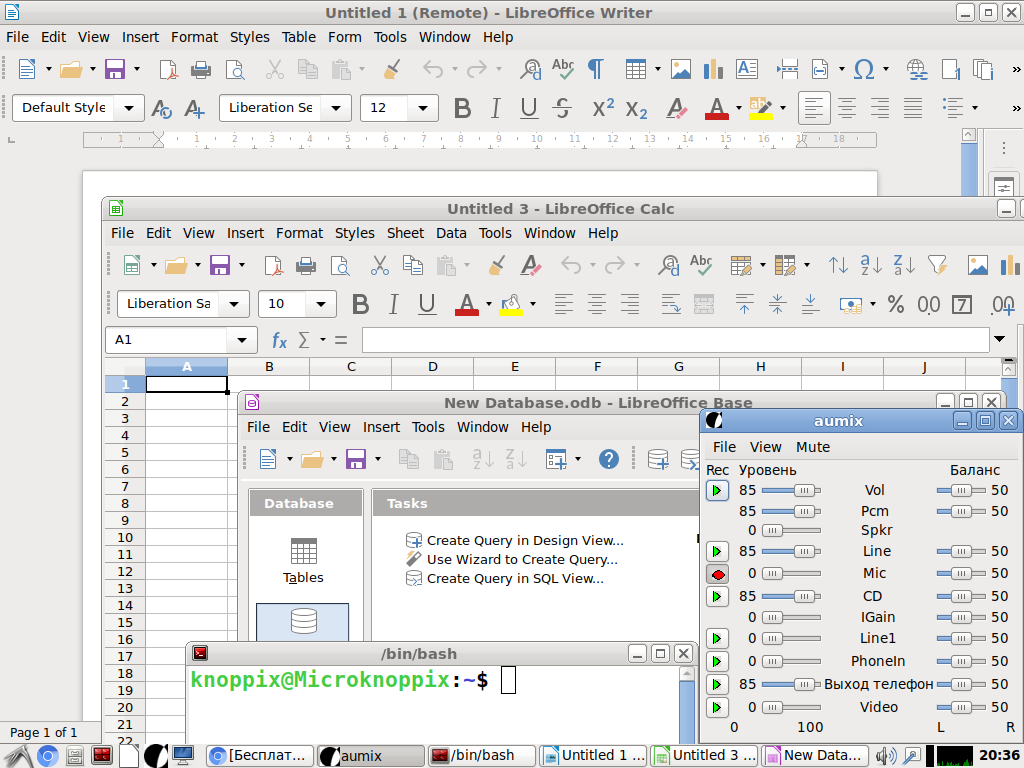Open Writer font size 12 dropdown
Image resolution: width=1024 pixels, height=768 pixels.
pos(423,108)
